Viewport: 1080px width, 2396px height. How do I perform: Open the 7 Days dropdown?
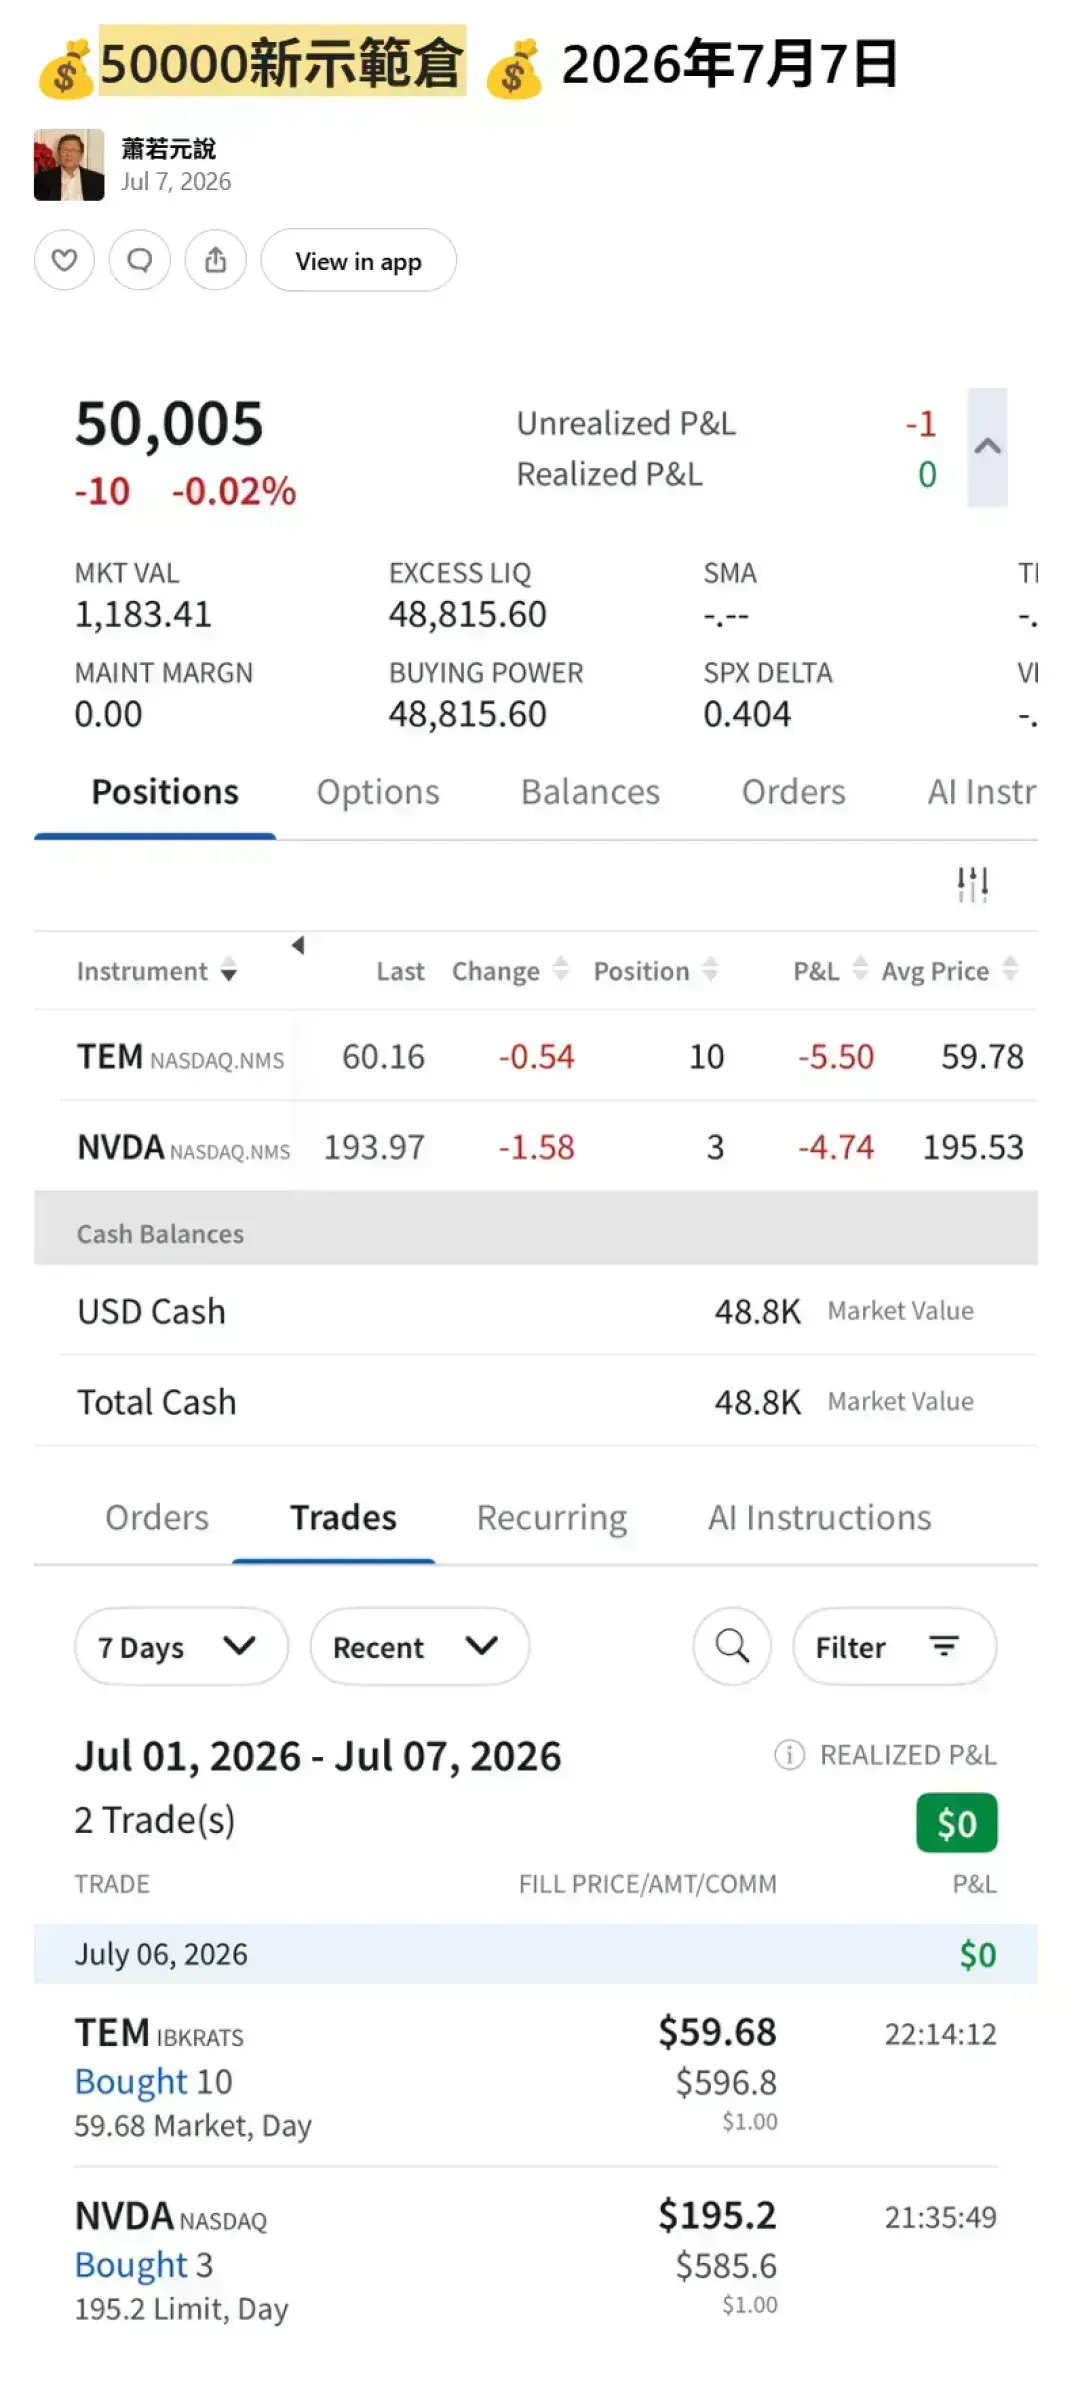[x=181, y=1646]
